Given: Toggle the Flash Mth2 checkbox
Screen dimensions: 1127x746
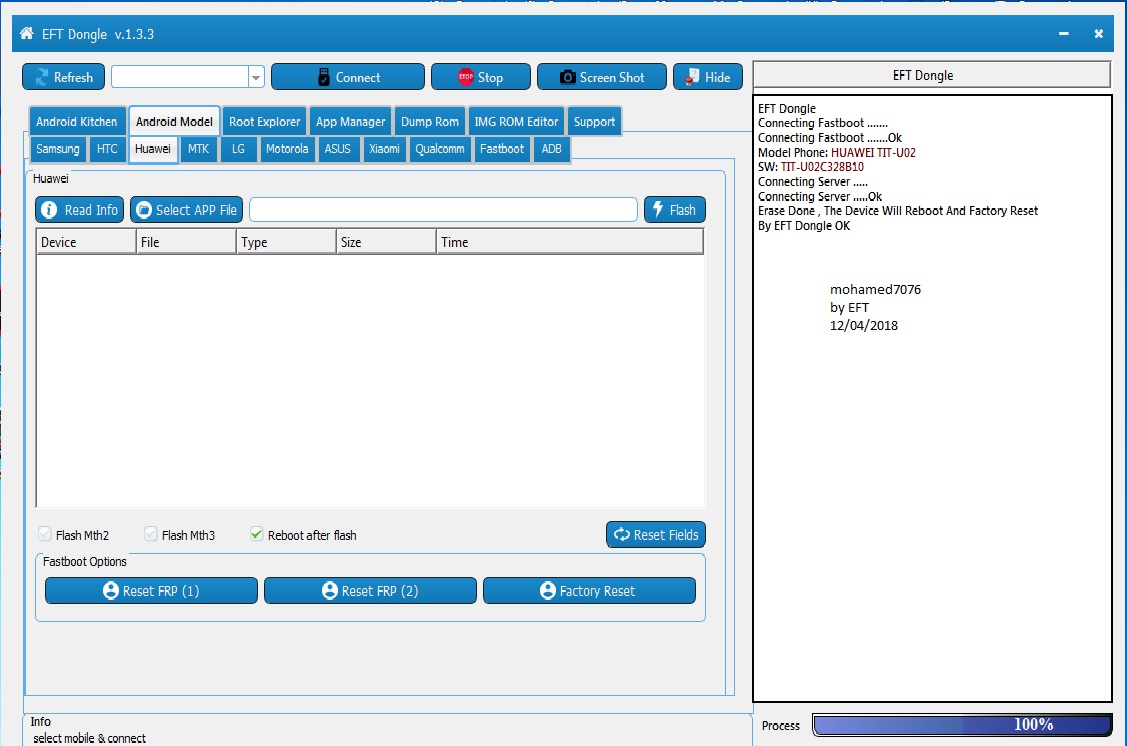Looking at the screenshot, I should coord(45,534).
